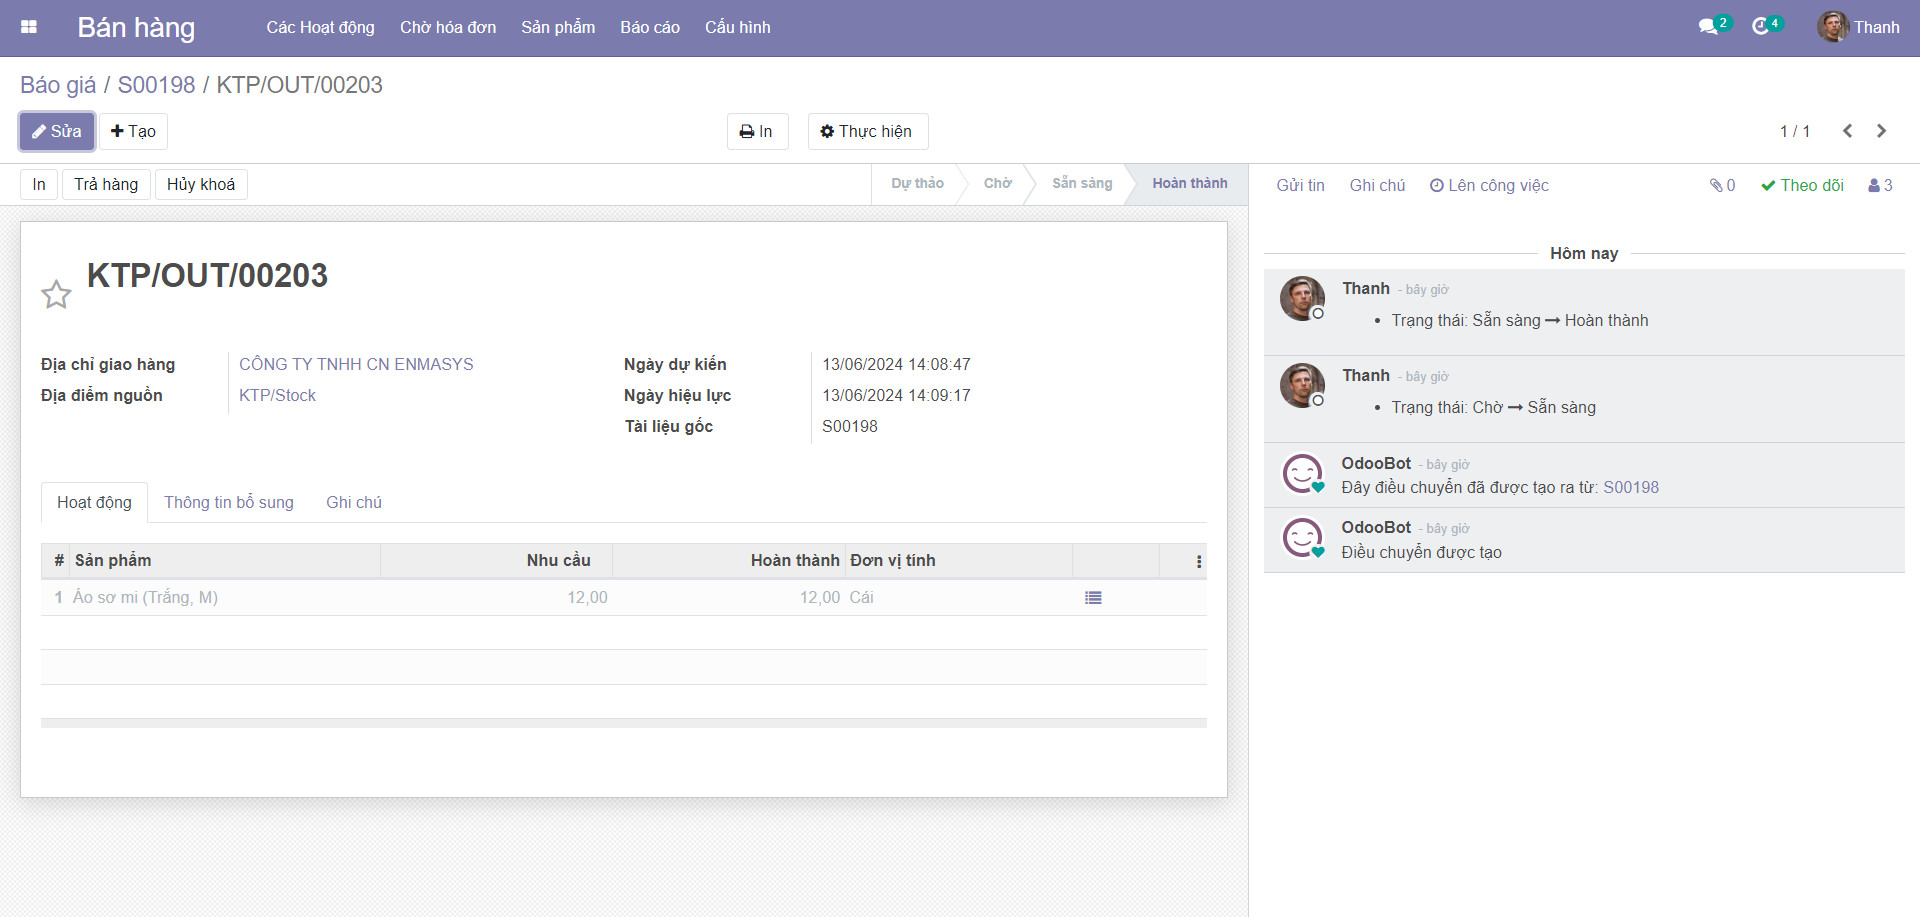The width and height of the screenshot is (1920, 917).
Task: Open the Báo cáo menu
Action: [x=649, y=27]
